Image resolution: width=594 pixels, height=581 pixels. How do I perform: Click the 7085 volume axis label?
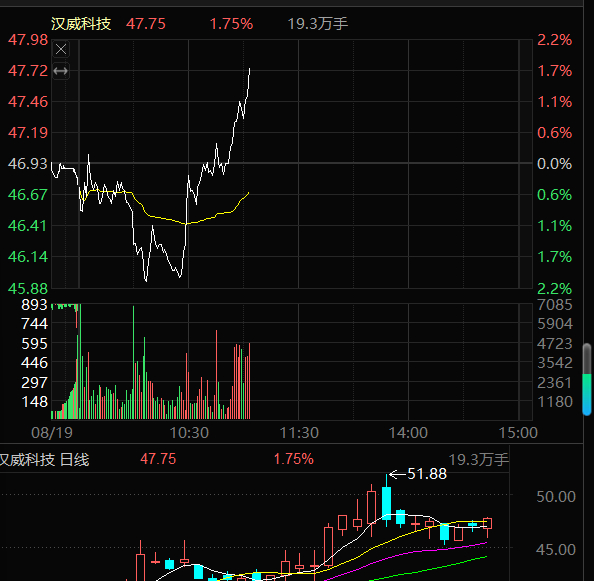555,305
